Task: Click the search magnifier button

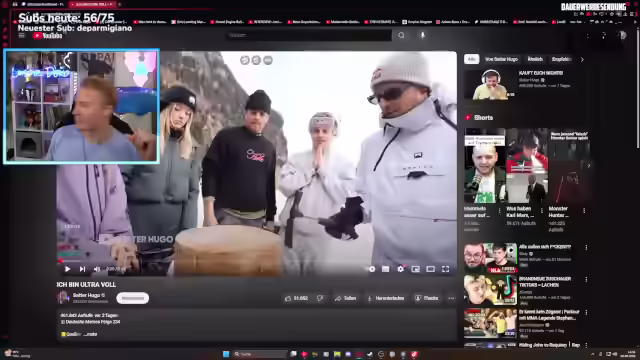Action: [x=401, y=36]
